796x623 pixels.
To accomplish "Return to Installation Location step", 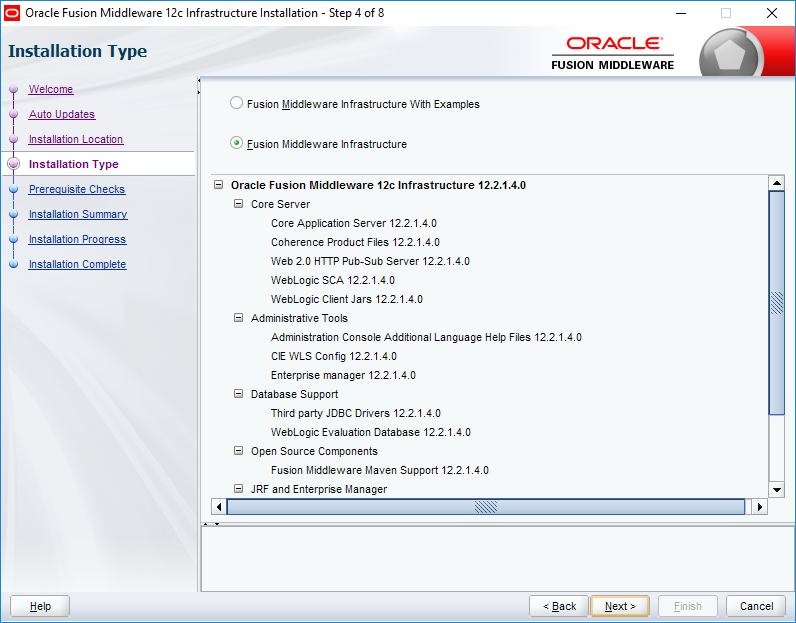I will point(76,139).
